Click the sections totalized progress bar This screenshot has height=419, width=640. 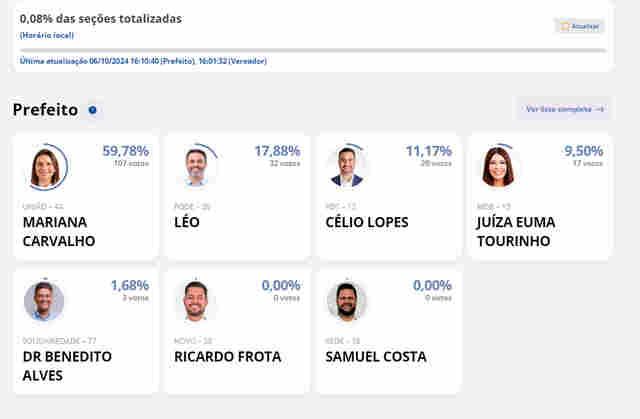tap(313, 50)
